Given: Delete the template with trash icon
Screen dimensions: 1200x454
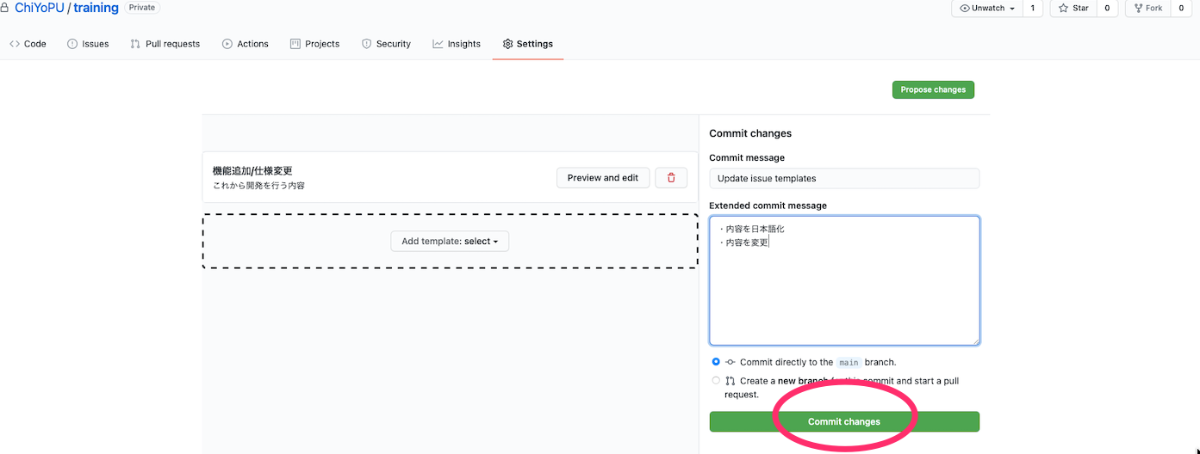Looking at the screenshot, I should click(671, 177).
